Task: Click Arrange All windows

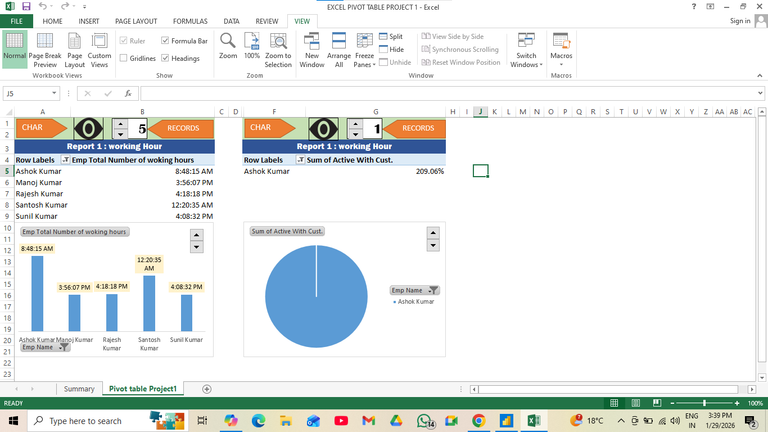Action: point(338,50)
